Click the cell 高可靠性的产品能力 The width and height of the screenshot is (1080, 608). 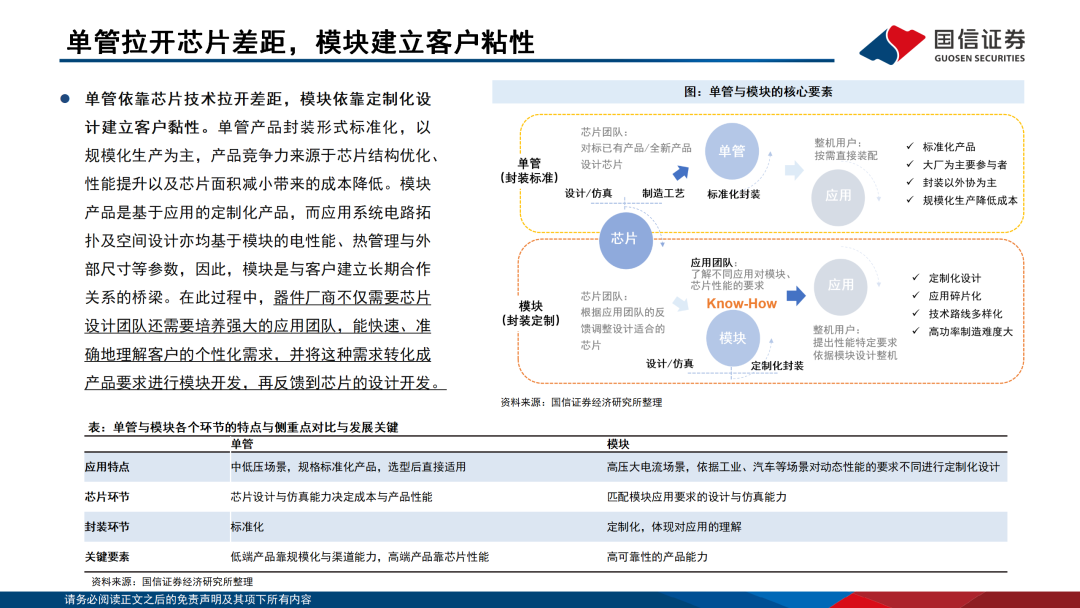657,556
